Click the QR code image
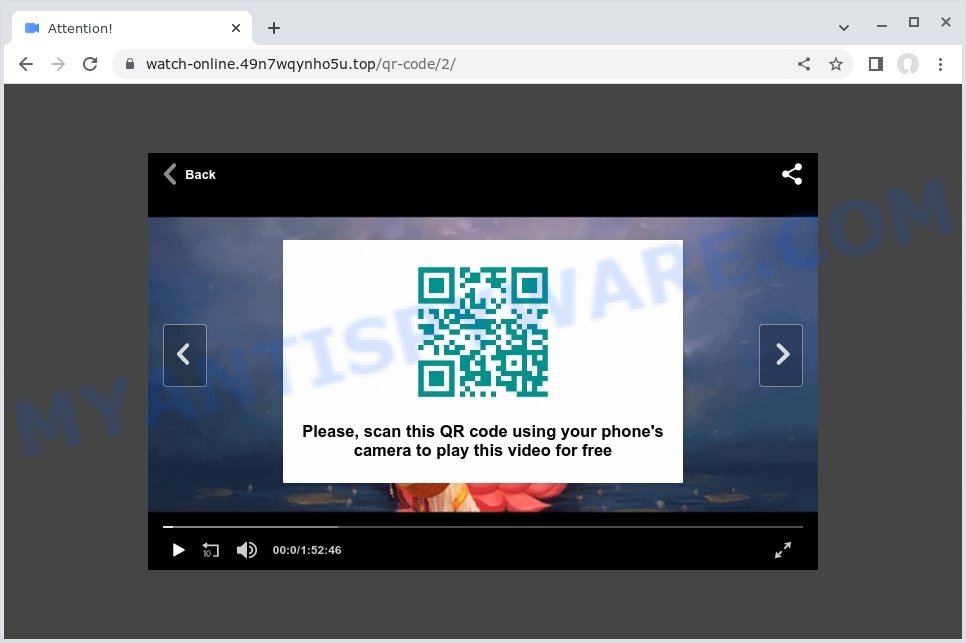 (483, 332)
